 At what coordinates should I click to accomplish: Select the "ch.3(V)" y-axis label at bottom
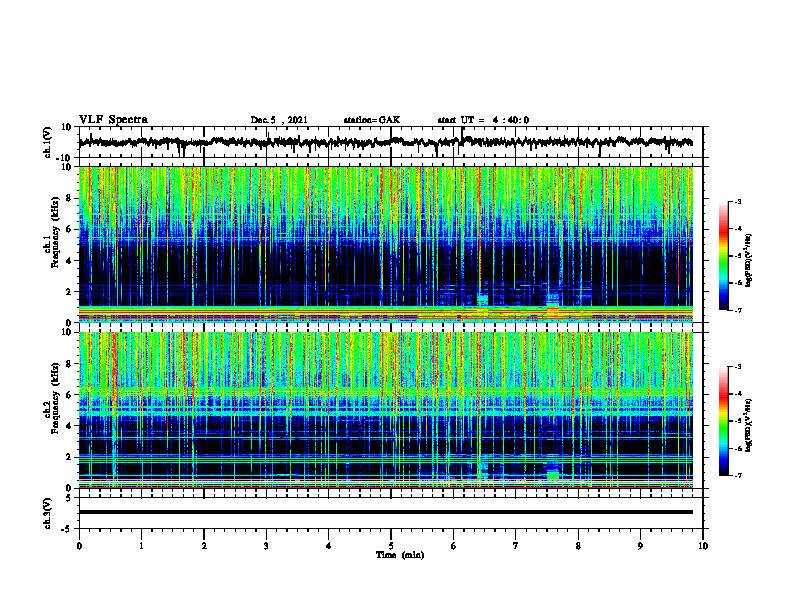click(x=48, y=514)
